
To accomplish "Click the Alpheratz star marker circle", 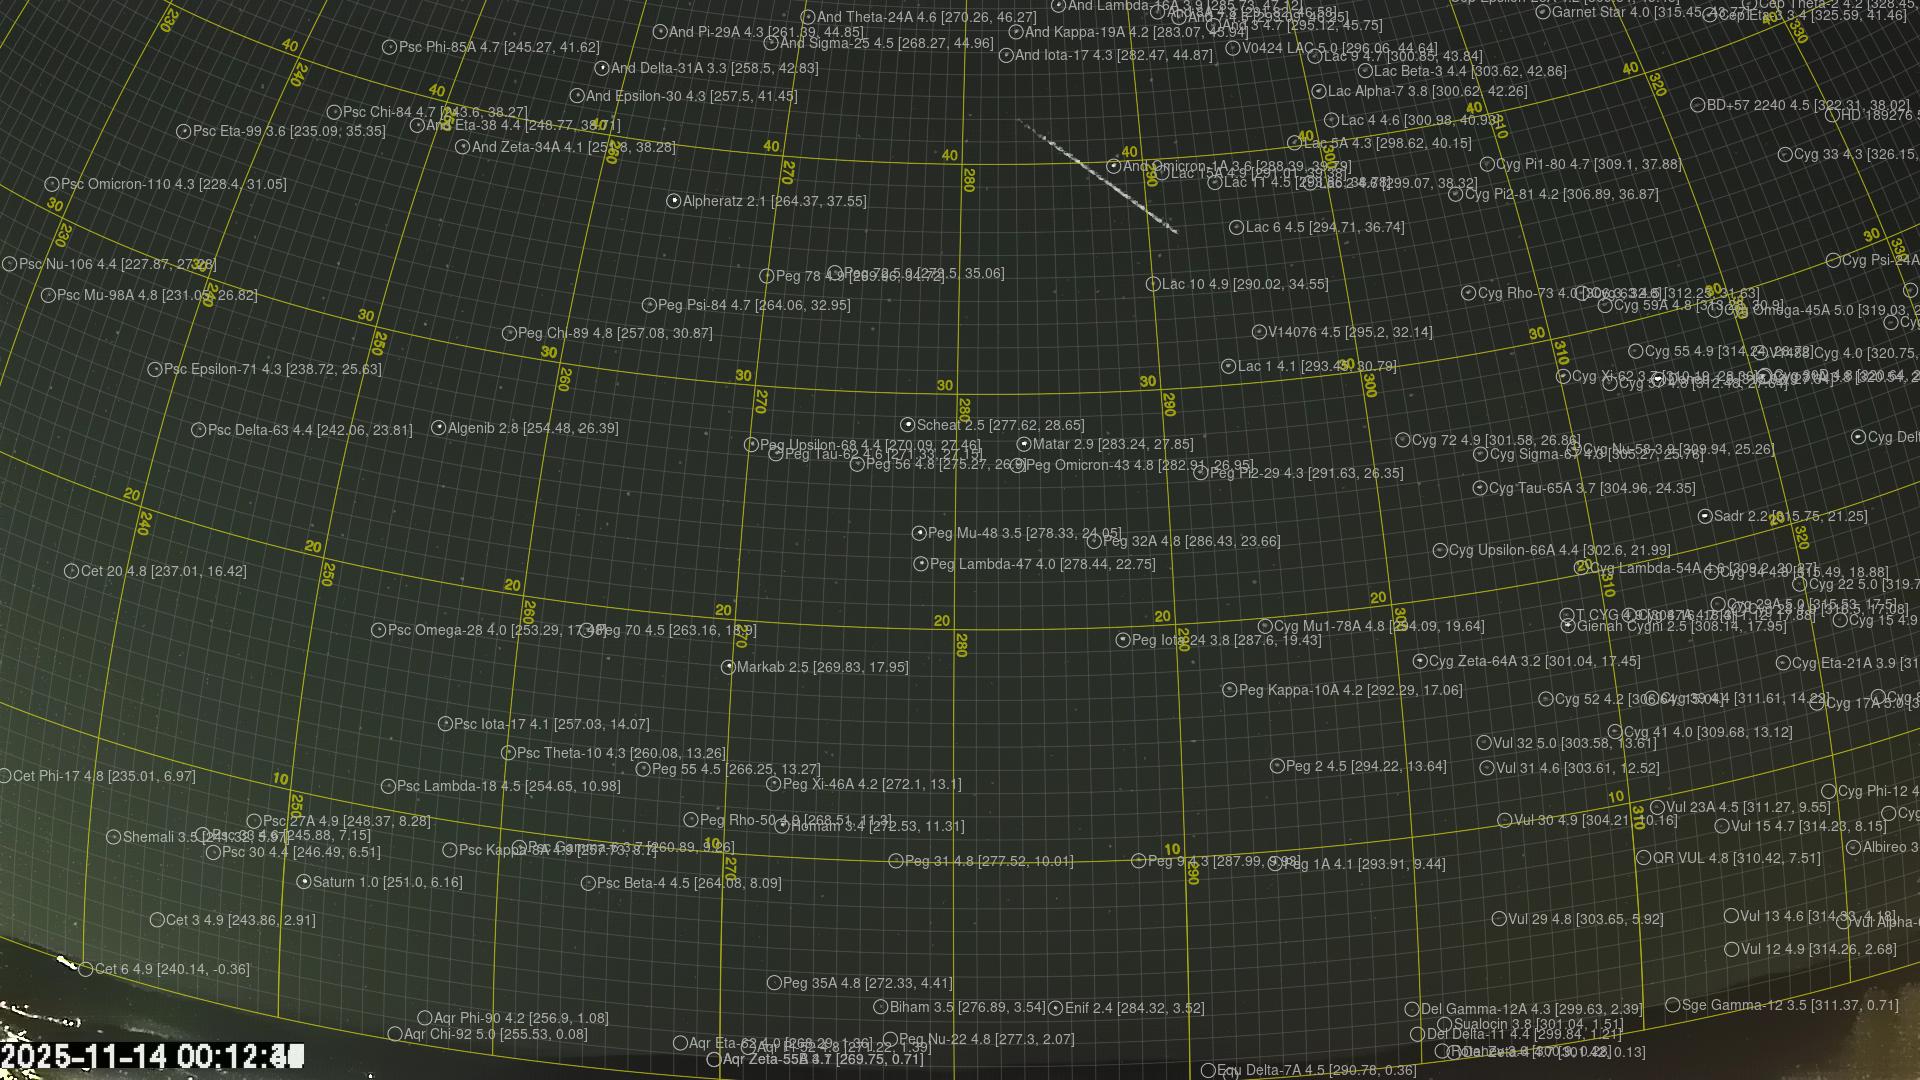I will coord(674,201).
